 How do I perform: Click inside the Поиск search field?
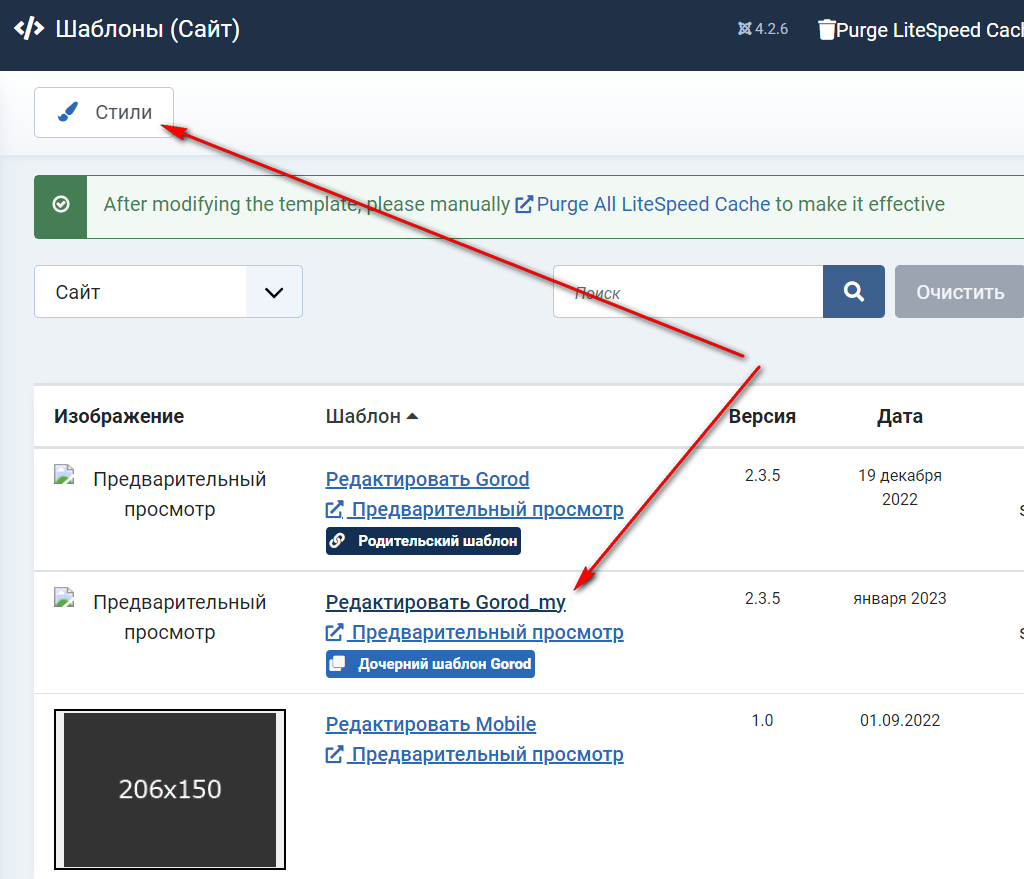(688, 292)
